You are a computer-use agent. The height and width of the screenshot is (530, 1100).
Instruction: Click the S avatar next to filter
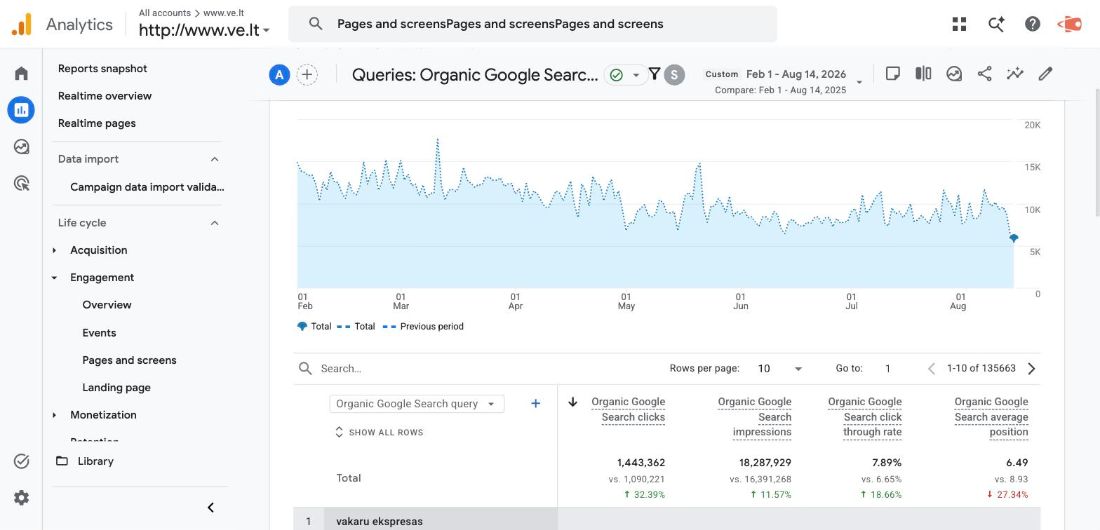pos(674,74)
